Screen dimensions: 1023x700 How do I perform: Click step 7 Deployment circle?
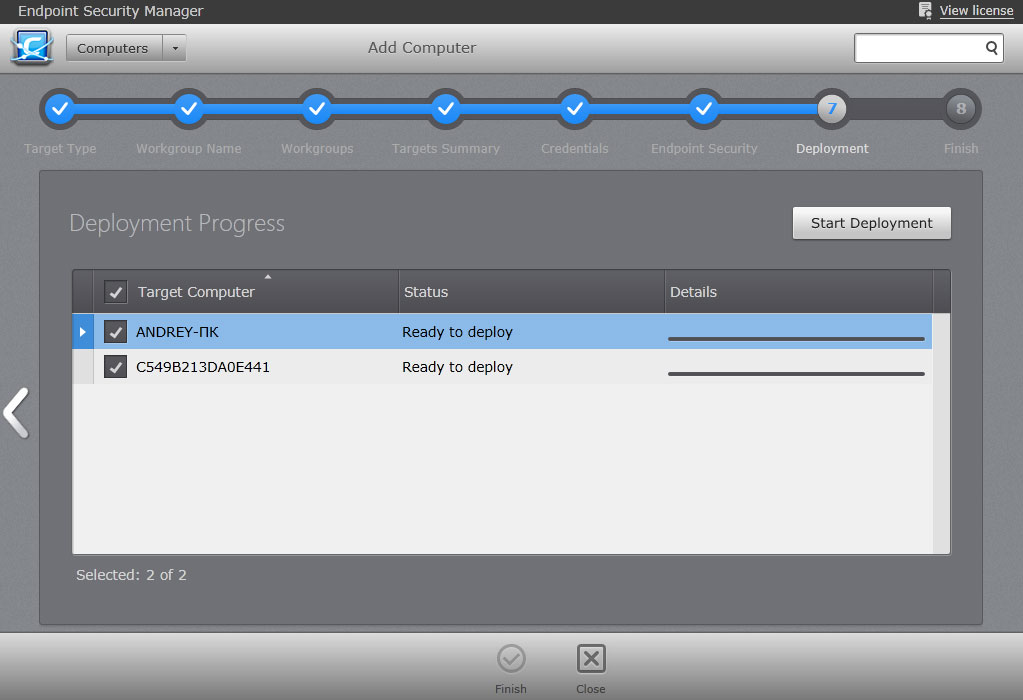point(832,108)
